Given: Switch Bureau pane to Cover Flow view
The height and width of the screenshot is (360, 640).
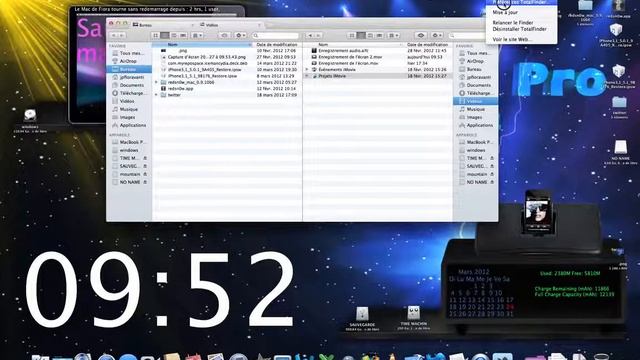Looking at the screenshot, I should point(183,36).
